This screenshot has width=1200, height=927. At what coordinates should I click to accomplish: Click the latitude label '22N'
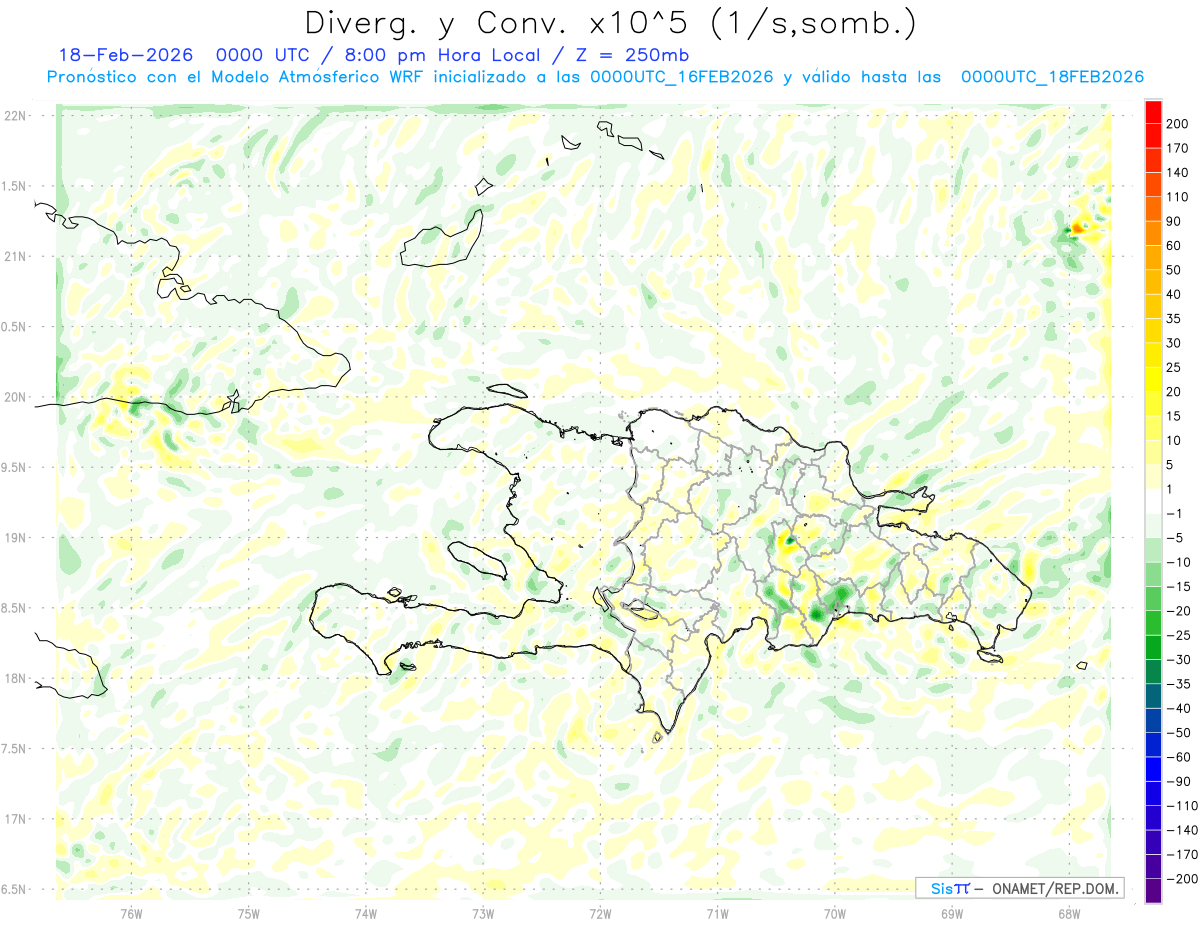(15, 116)
